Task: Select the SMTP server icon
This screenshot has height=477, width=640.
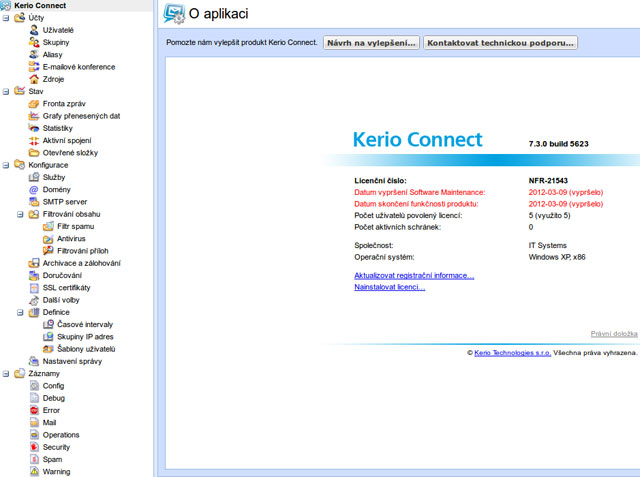Action: coord(34,202)
